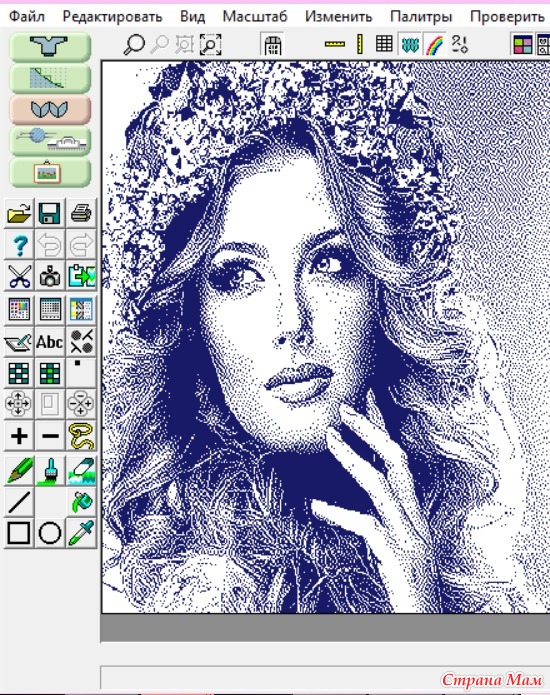Click the scissors cut icon
This screenshot has width=550, height=695.
pos(19,276)
